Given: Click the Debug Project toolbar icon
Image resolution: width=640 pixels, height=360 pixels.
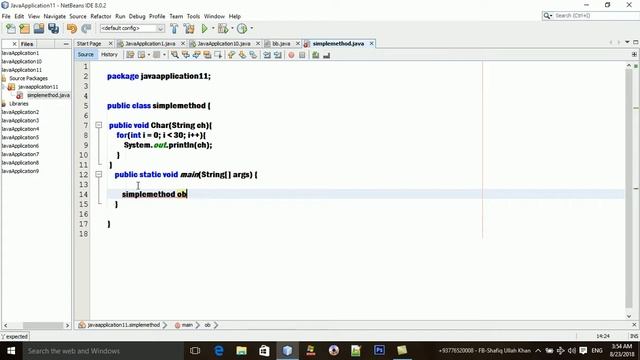Looking at the screenshot, I should [x=223, y=29].
